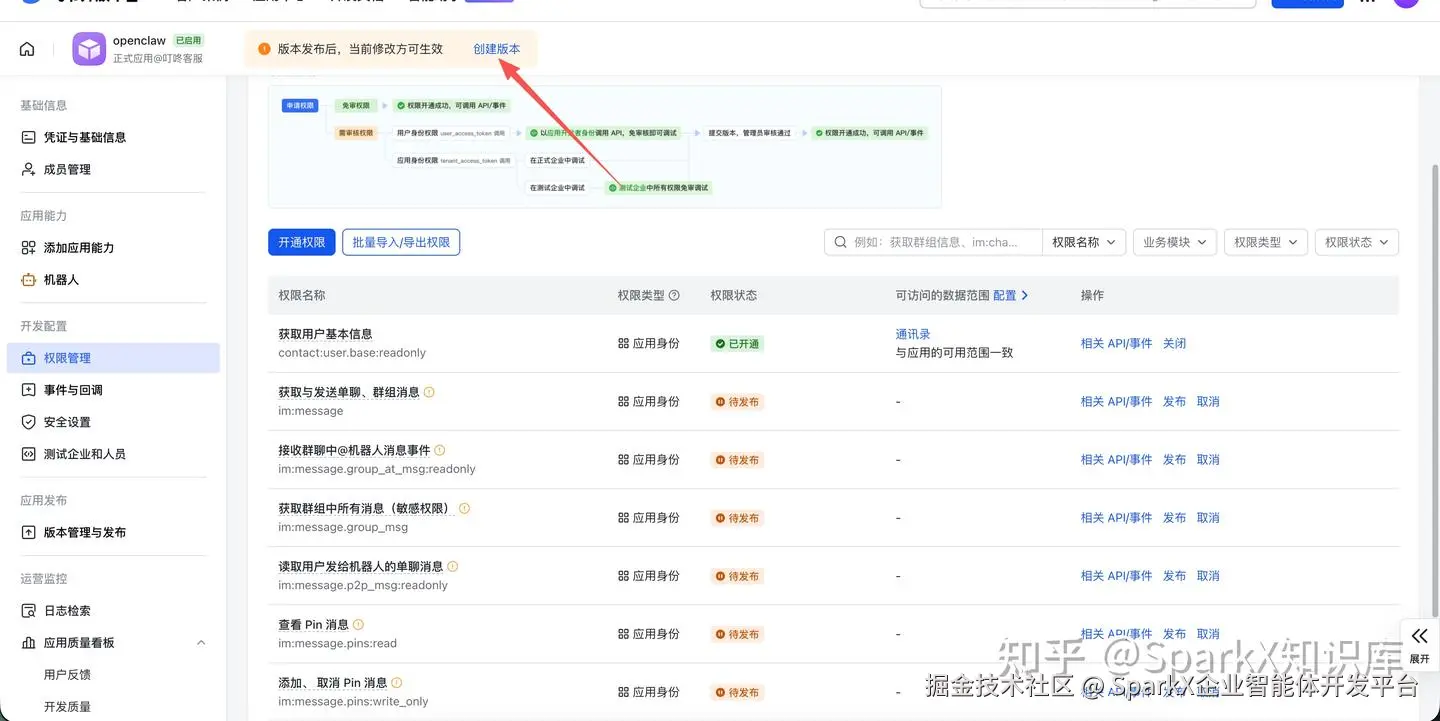1440x721 pixels.
Task: Collapse the 应用质量看板 sidebar group
Action: coord(201,643)
